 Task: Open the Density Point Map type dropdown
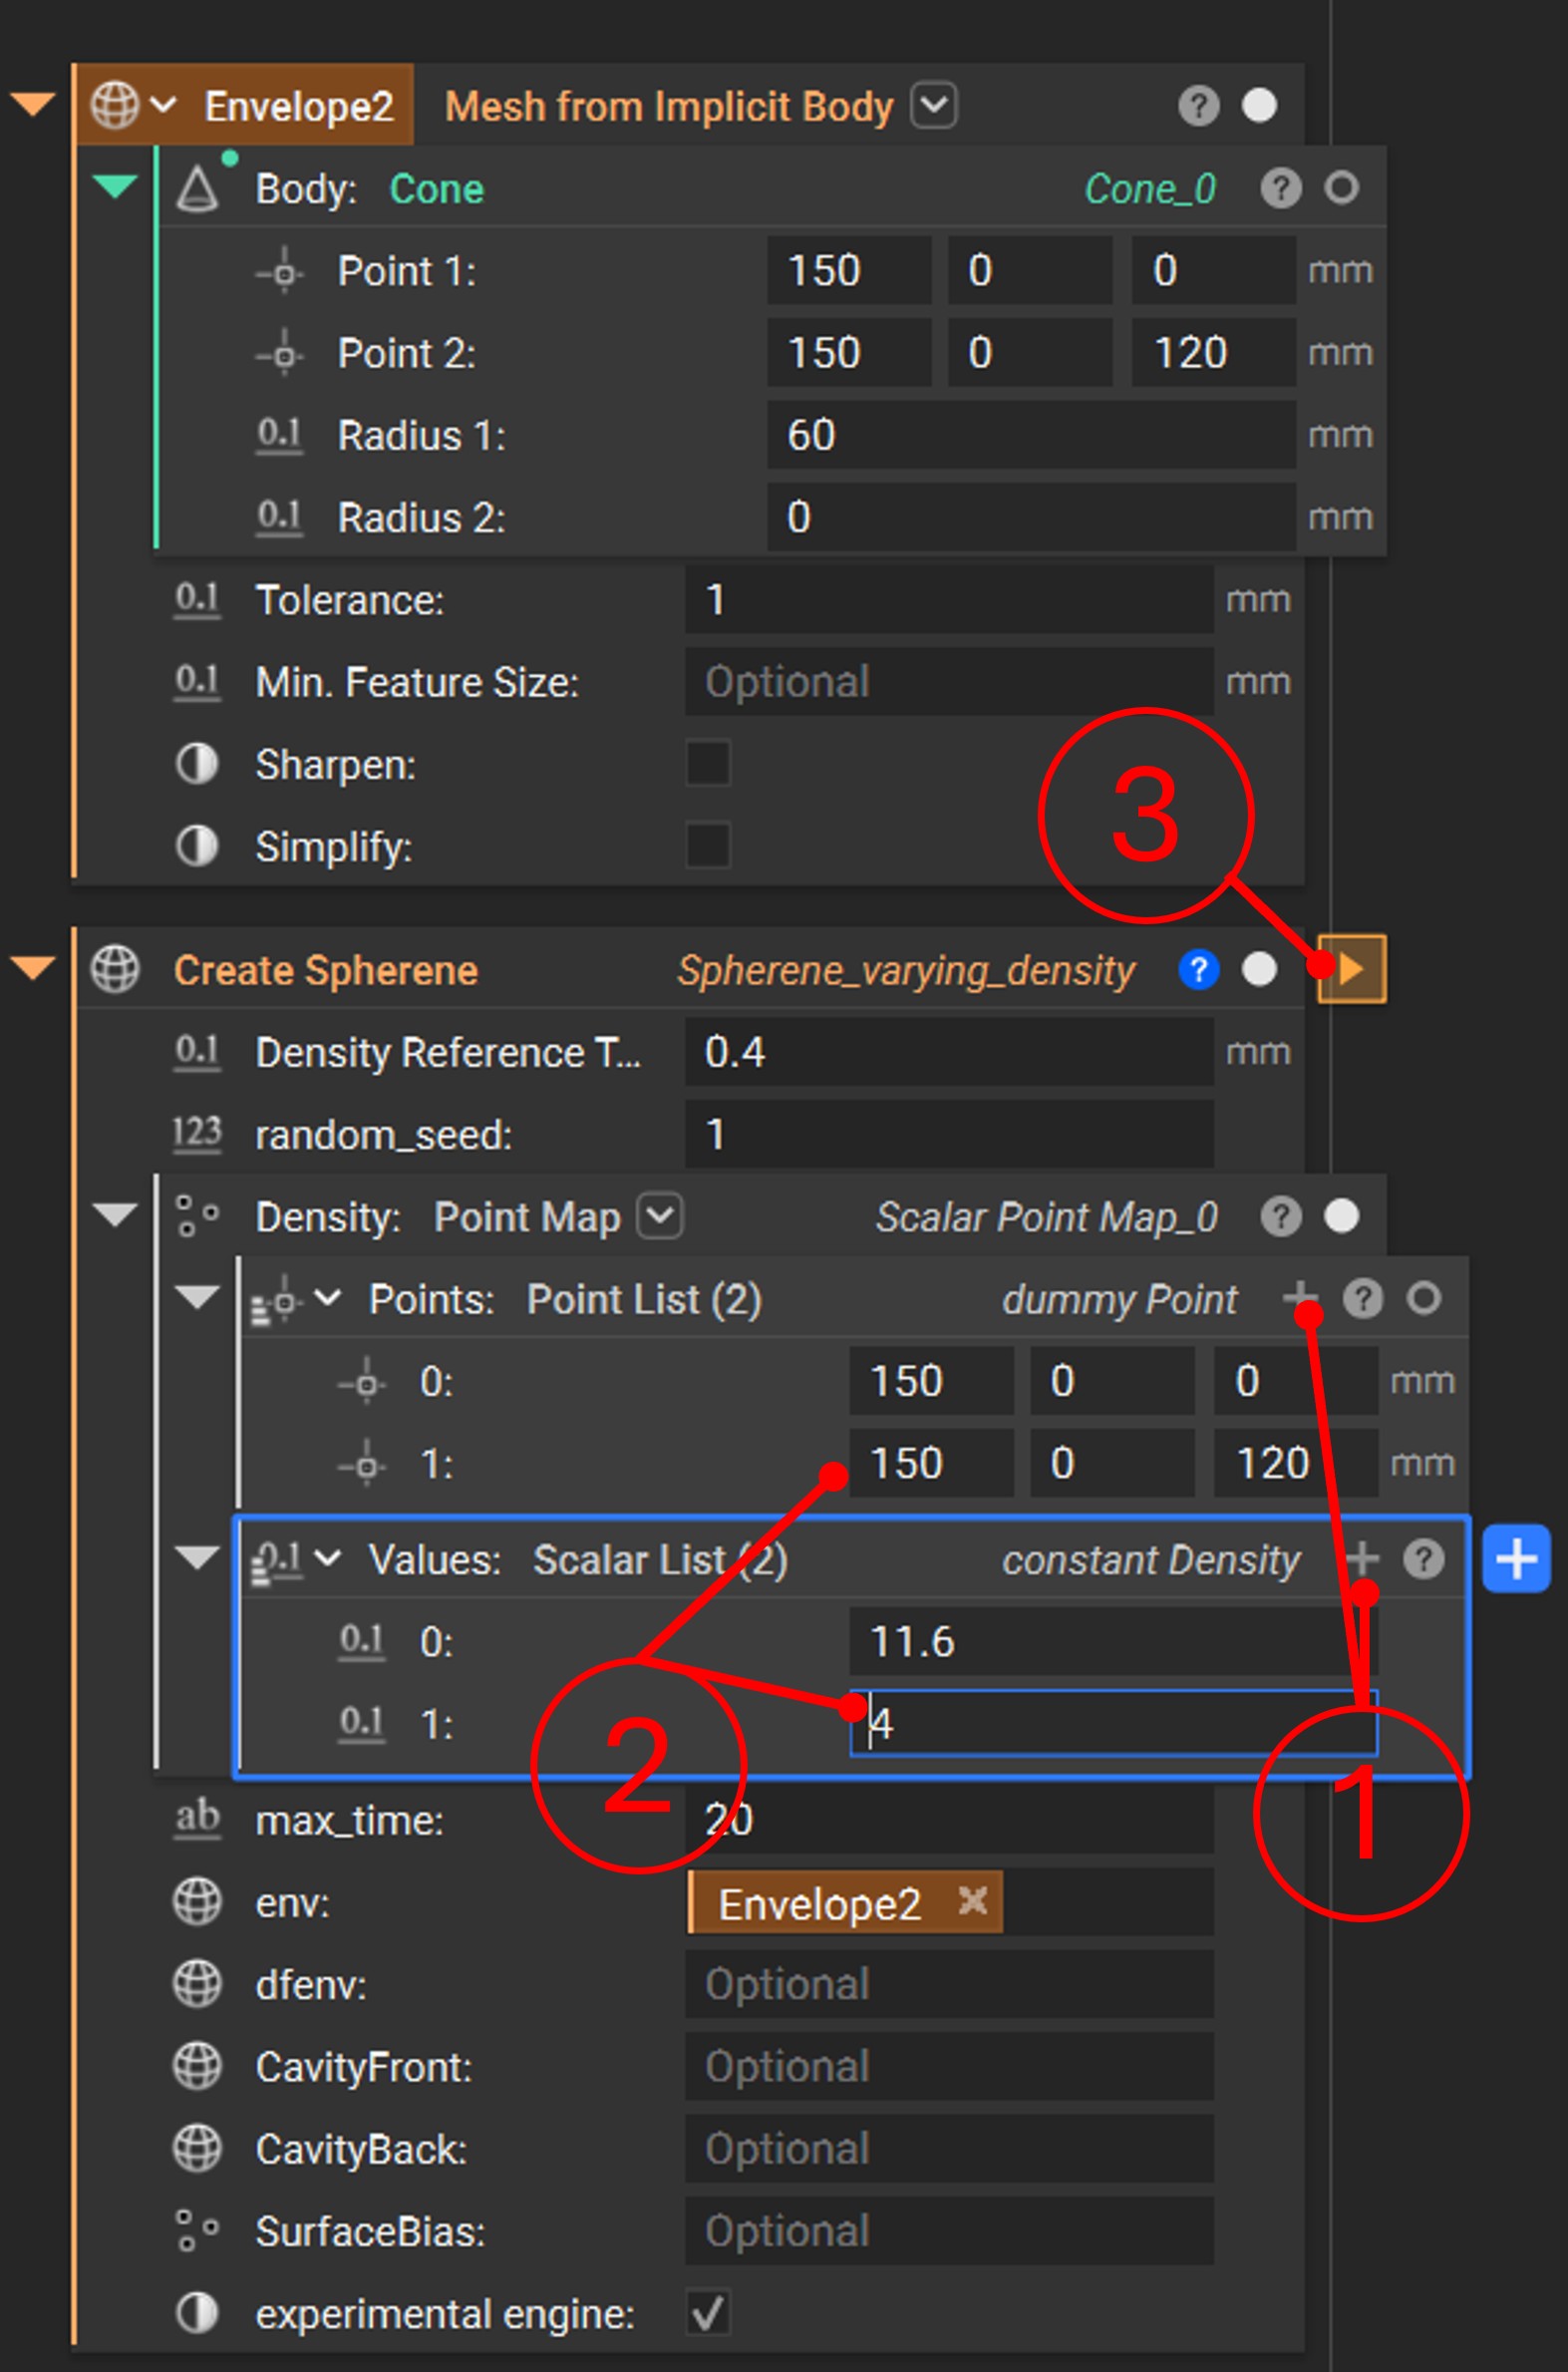tap(660, 1217)
